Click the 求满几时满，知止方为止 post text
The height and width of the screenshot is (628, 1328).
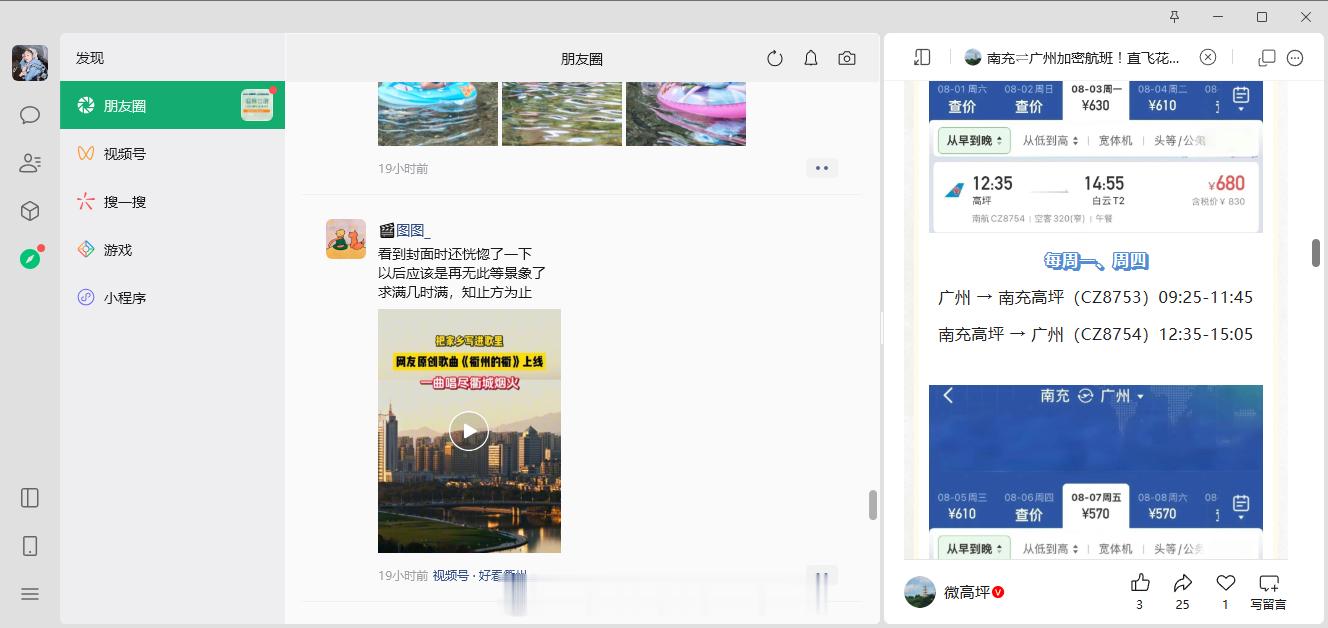[x=455, y=292]
